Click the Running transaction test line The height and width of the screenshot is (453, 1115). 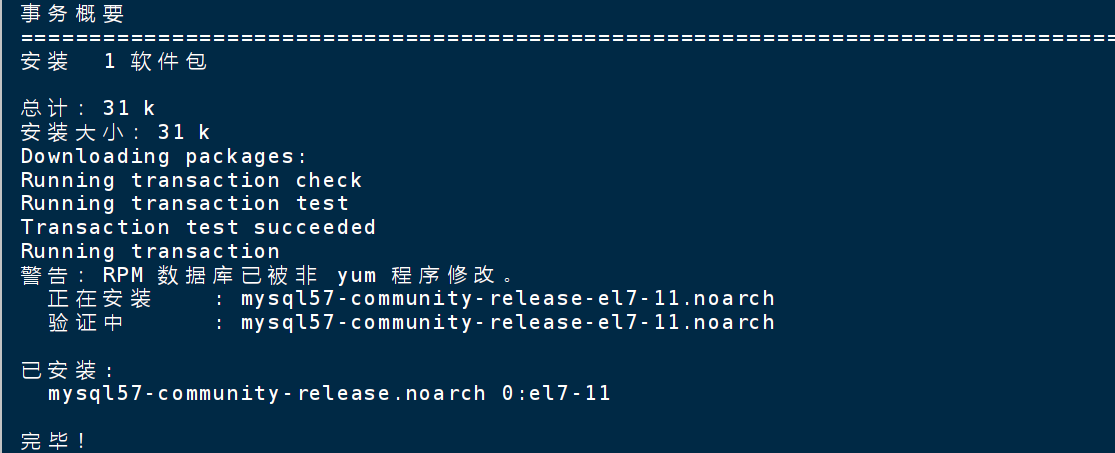coord(185,203)
